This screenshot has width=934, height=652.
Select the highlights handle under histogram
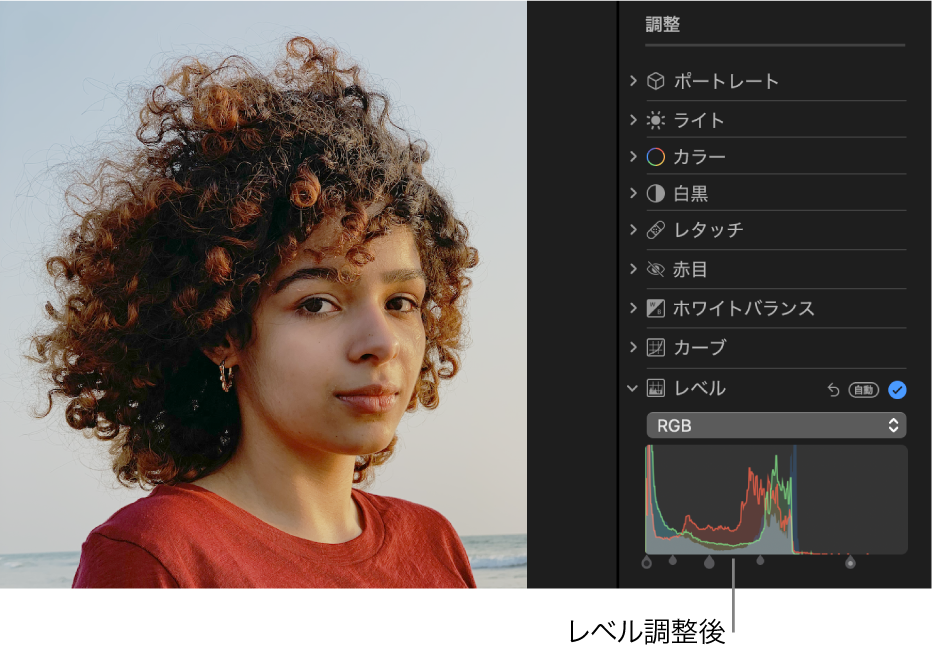[x=760, y=560]
